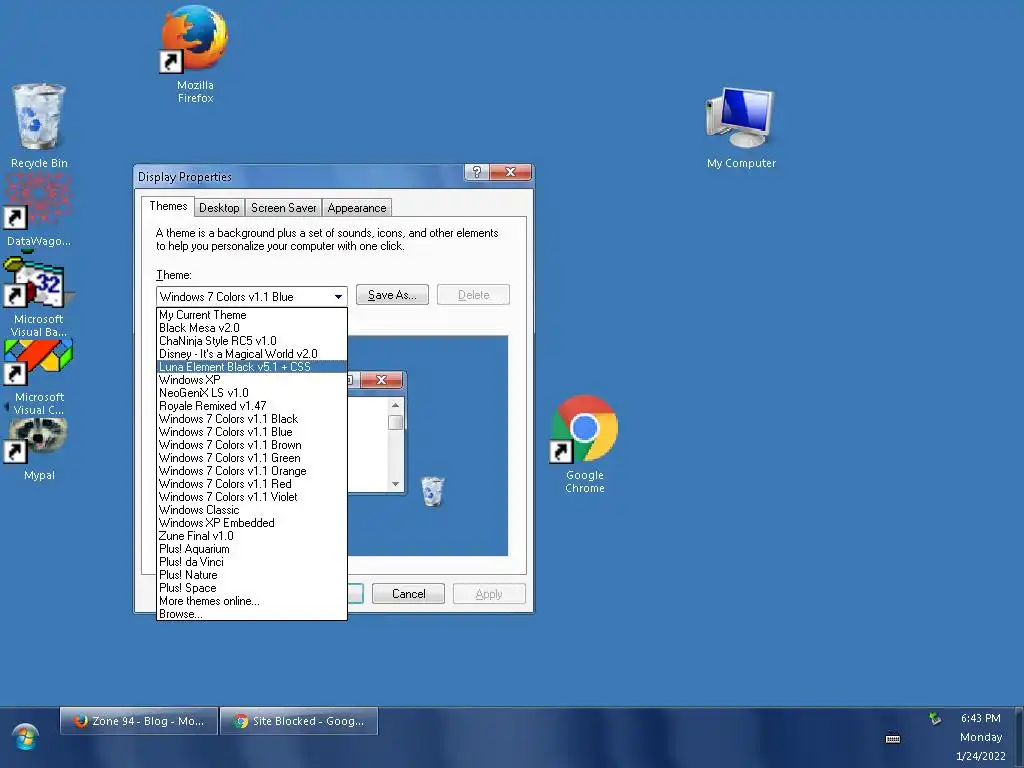Choose Royale Remixed v1.47 theme
Viewport: 1024px width, 768px height.
pyautogui.click(x=251, y=406)
